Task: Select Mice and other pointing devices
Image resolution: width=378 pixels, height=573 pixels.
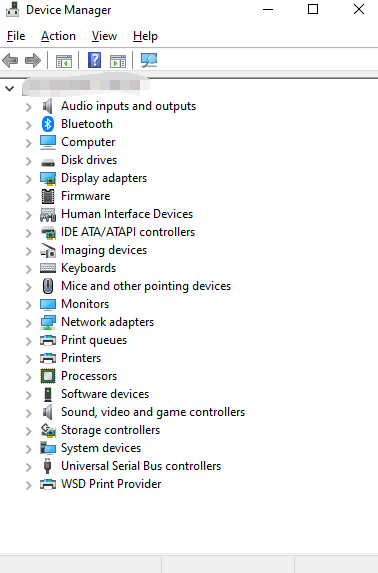Action: click(x=146, y=286)
